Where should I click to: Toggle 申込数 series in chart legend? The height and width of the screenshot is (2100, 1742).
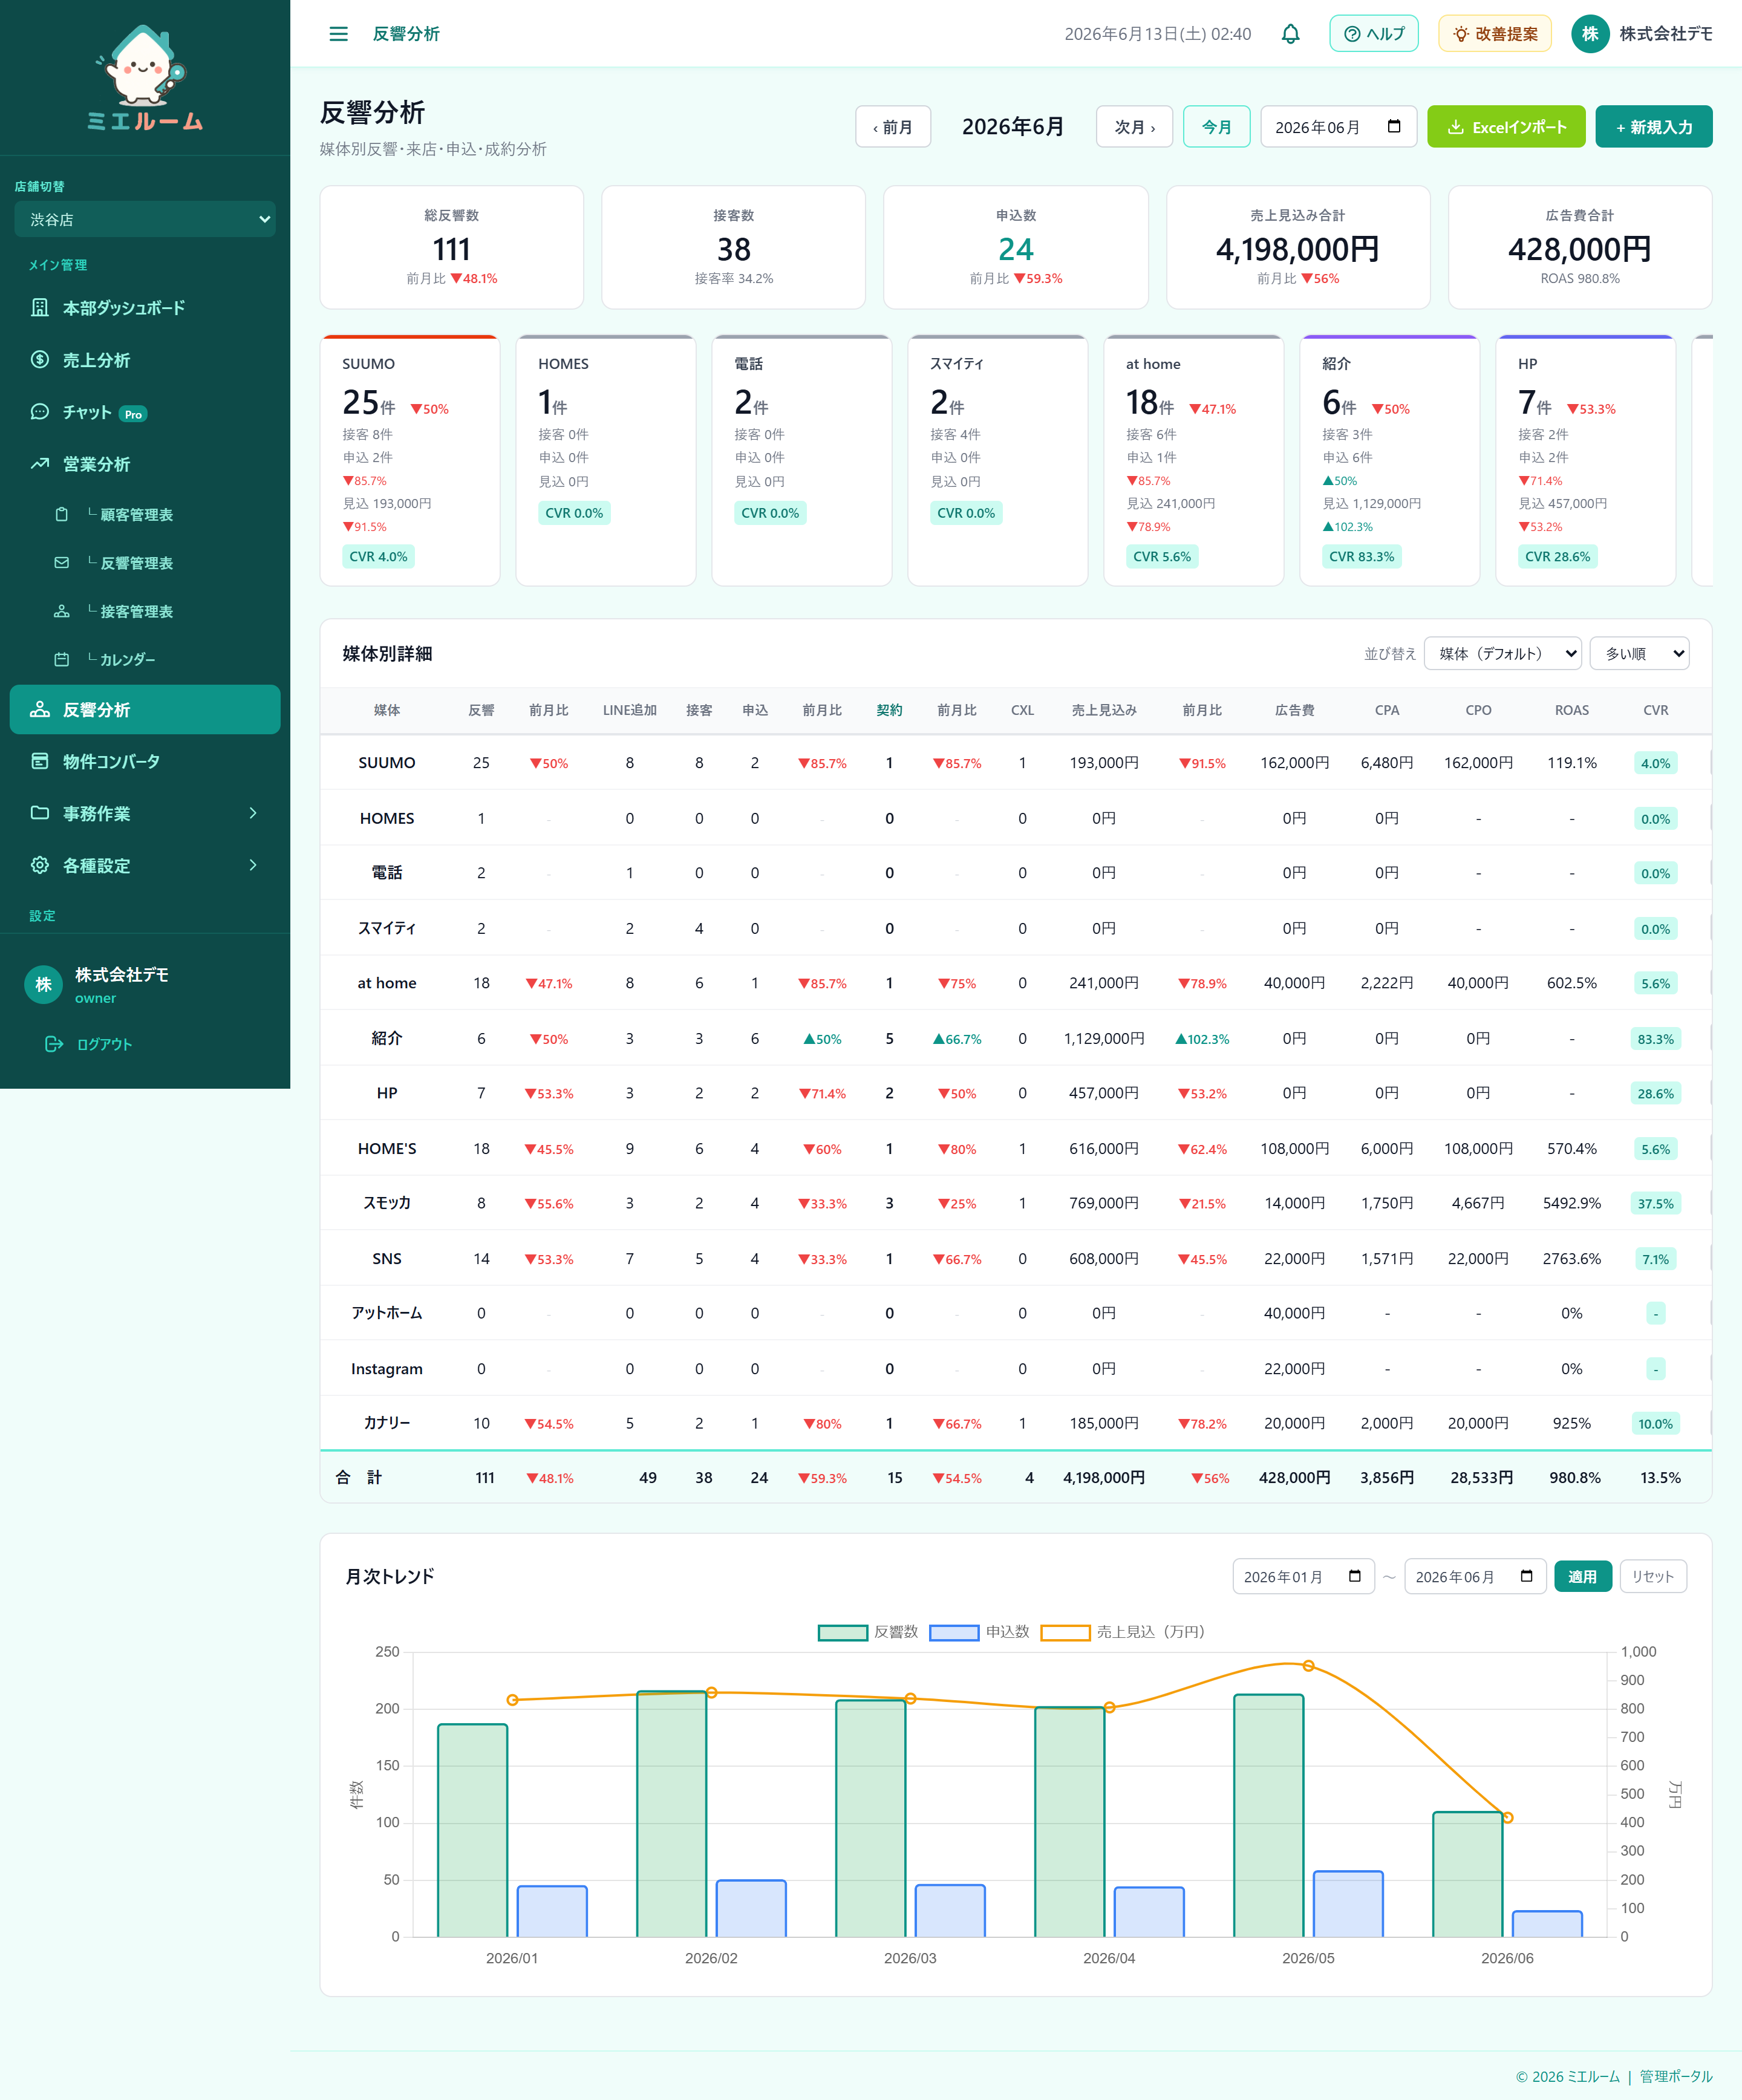point(979,1632)
